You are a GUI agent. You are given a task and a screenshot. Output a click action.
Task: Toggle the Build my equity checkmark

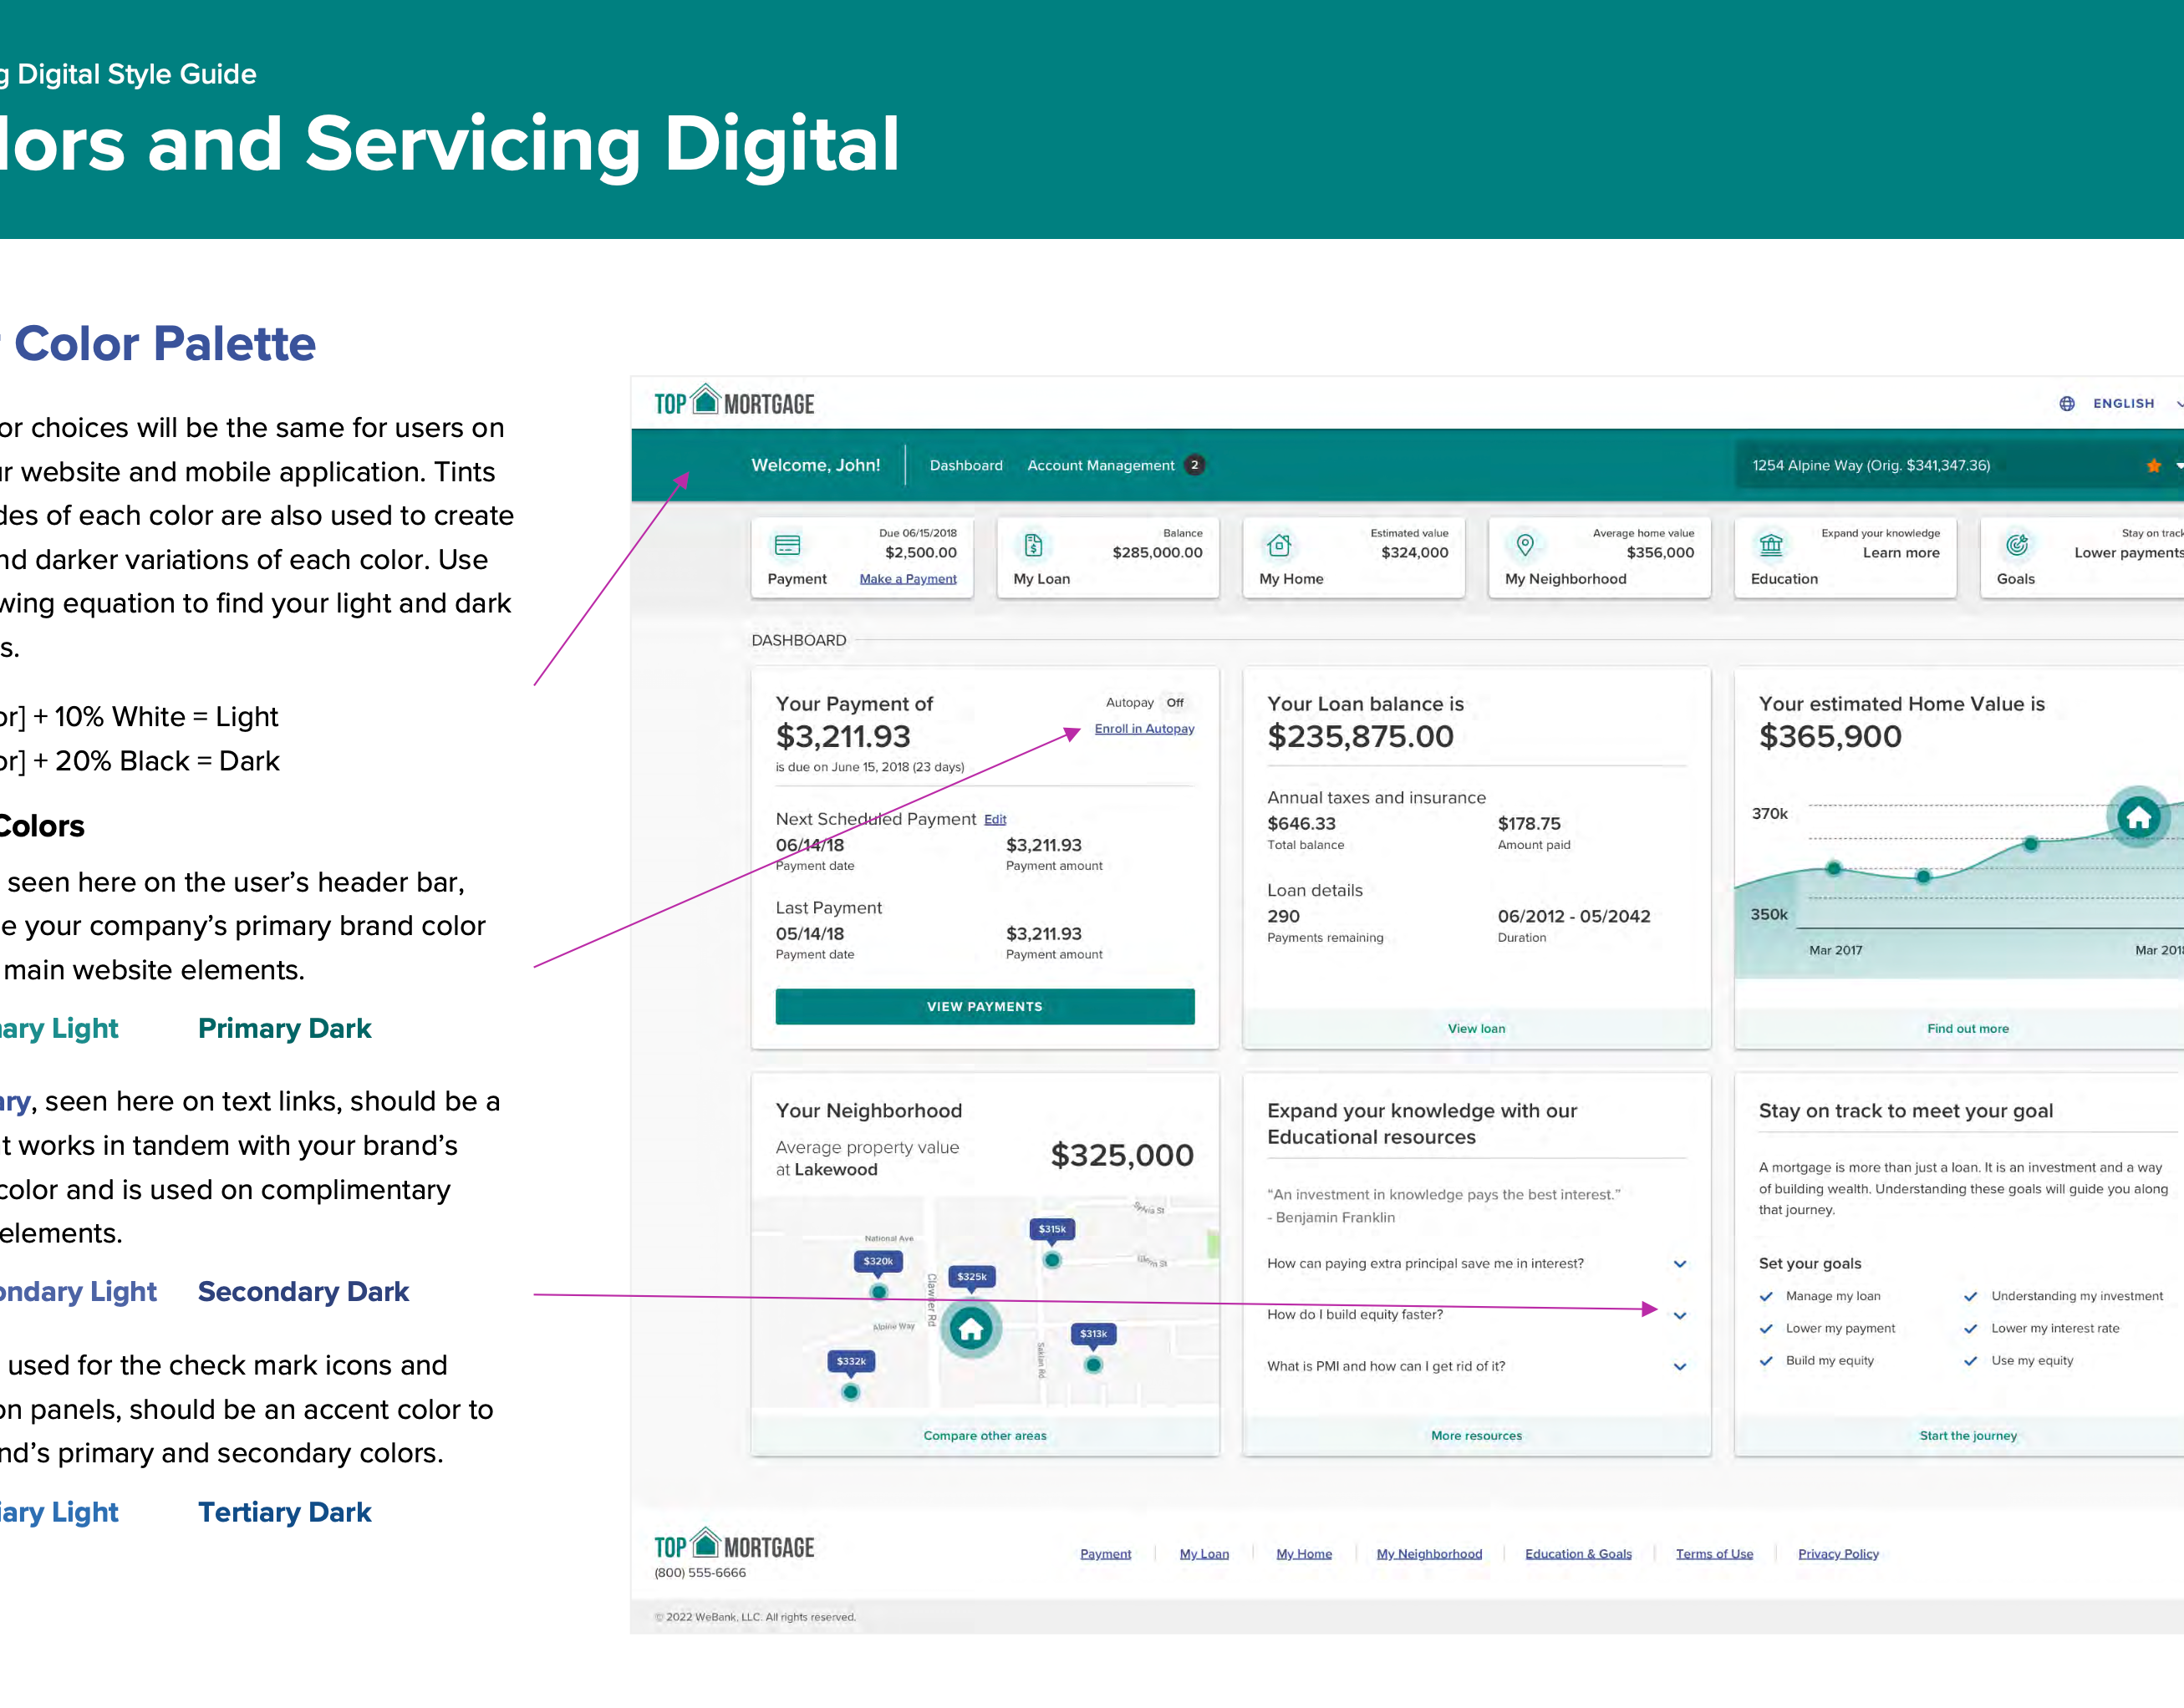tap(1767, 1361)
